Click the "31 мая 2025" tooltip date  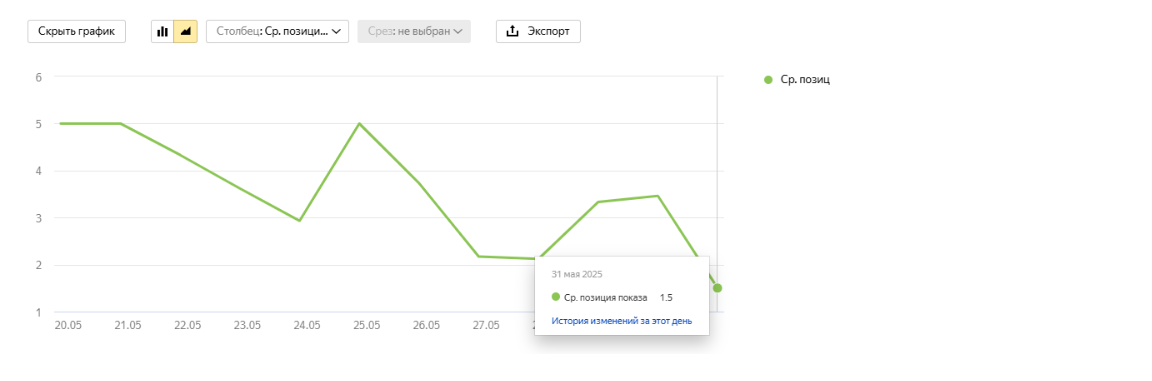point(577,274)
